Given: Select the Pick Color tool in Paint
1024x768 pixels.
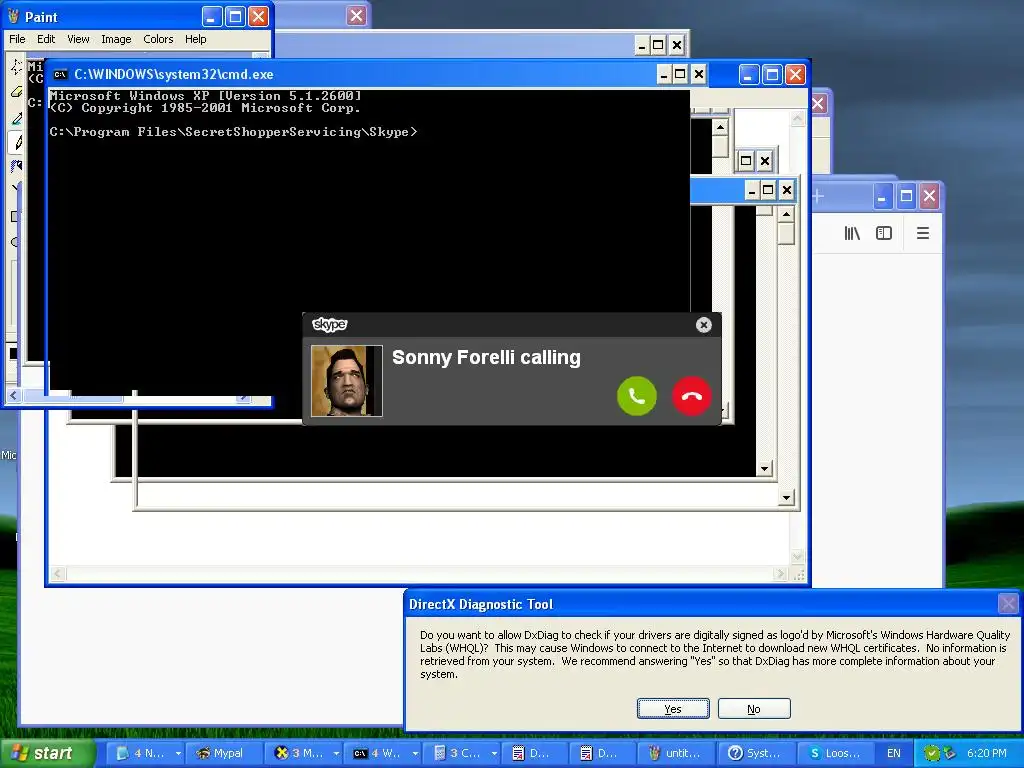Looking at the screenshot, I should (16, 118).
